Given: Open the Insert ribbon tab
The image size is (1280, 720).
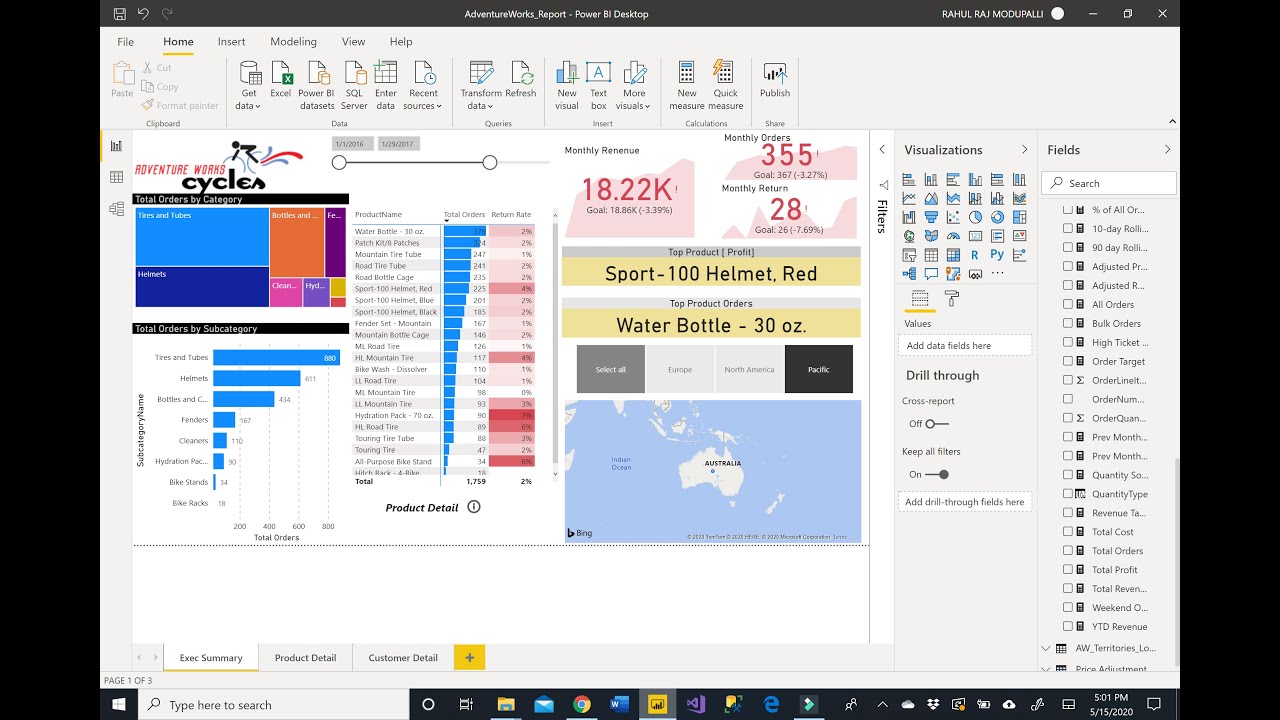Looking at the screenshot, I should [x=231, y=42].
